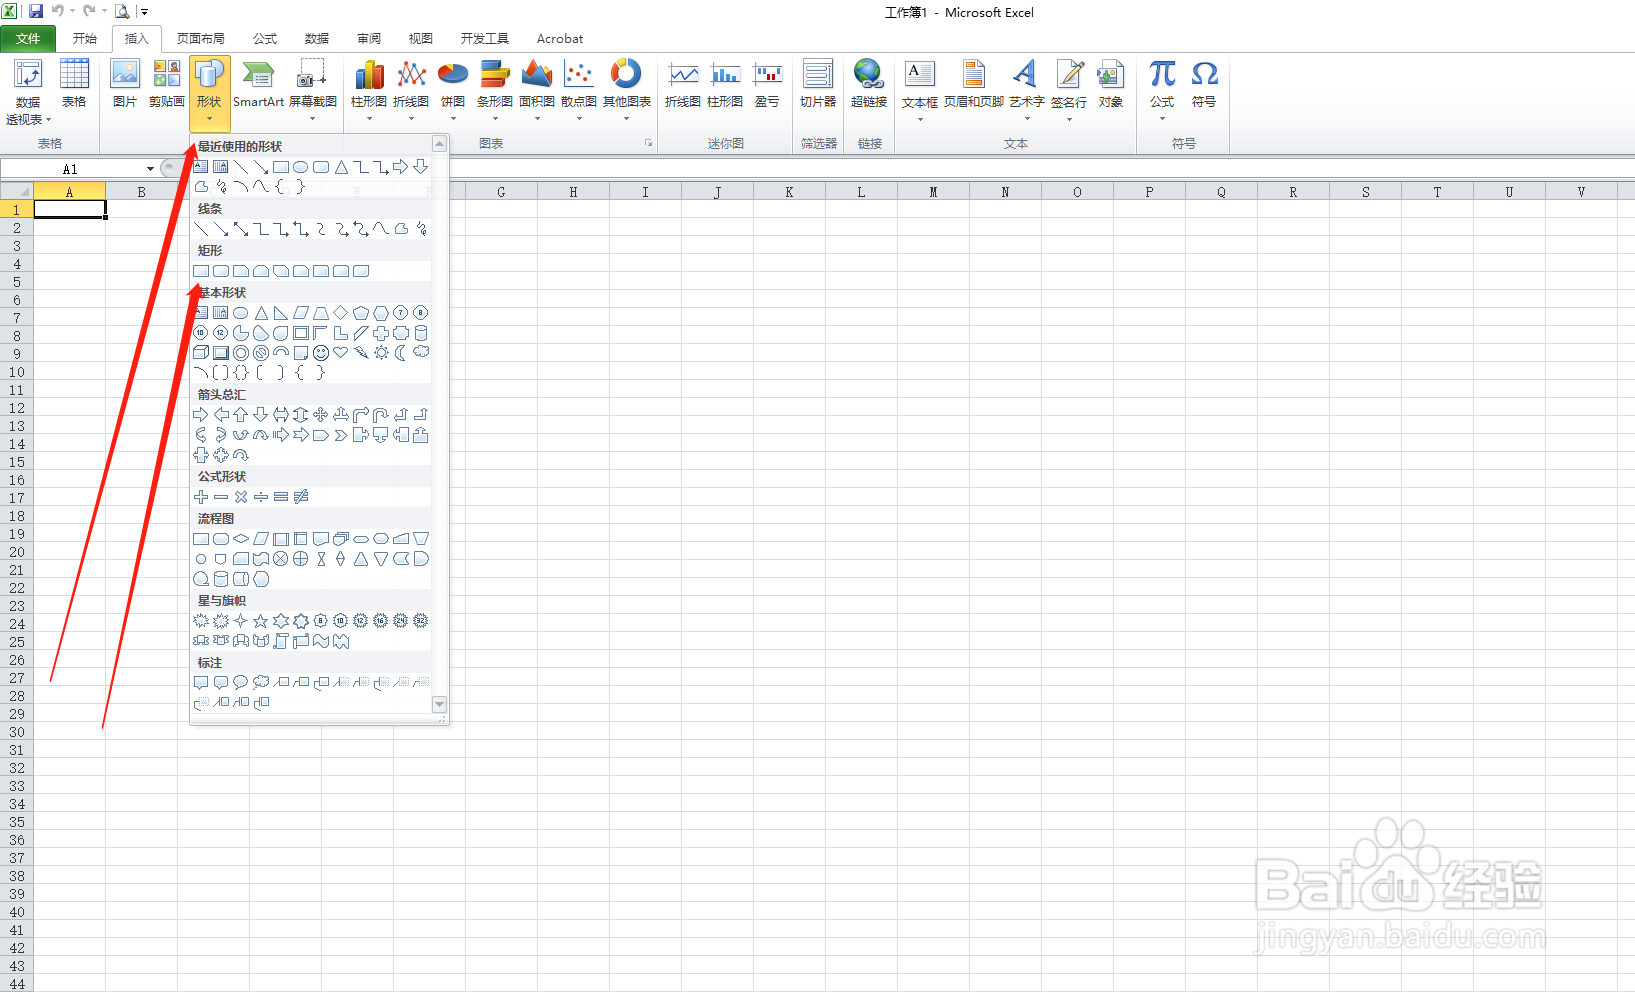Expand the 条形图 bar chart menu

click(494, 90)
